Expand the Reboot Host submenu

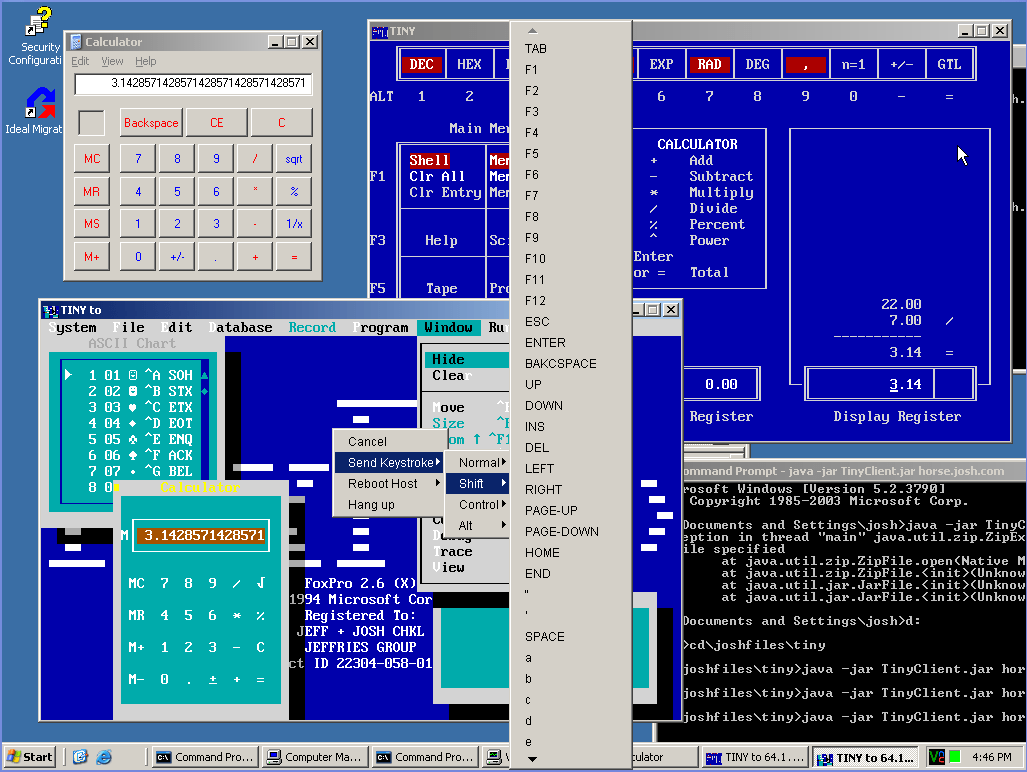coord(382,482)
